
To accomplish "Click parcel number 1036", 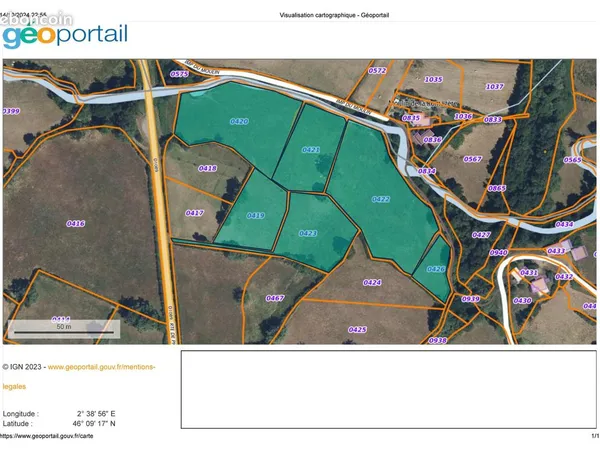I will pos(463,116).
